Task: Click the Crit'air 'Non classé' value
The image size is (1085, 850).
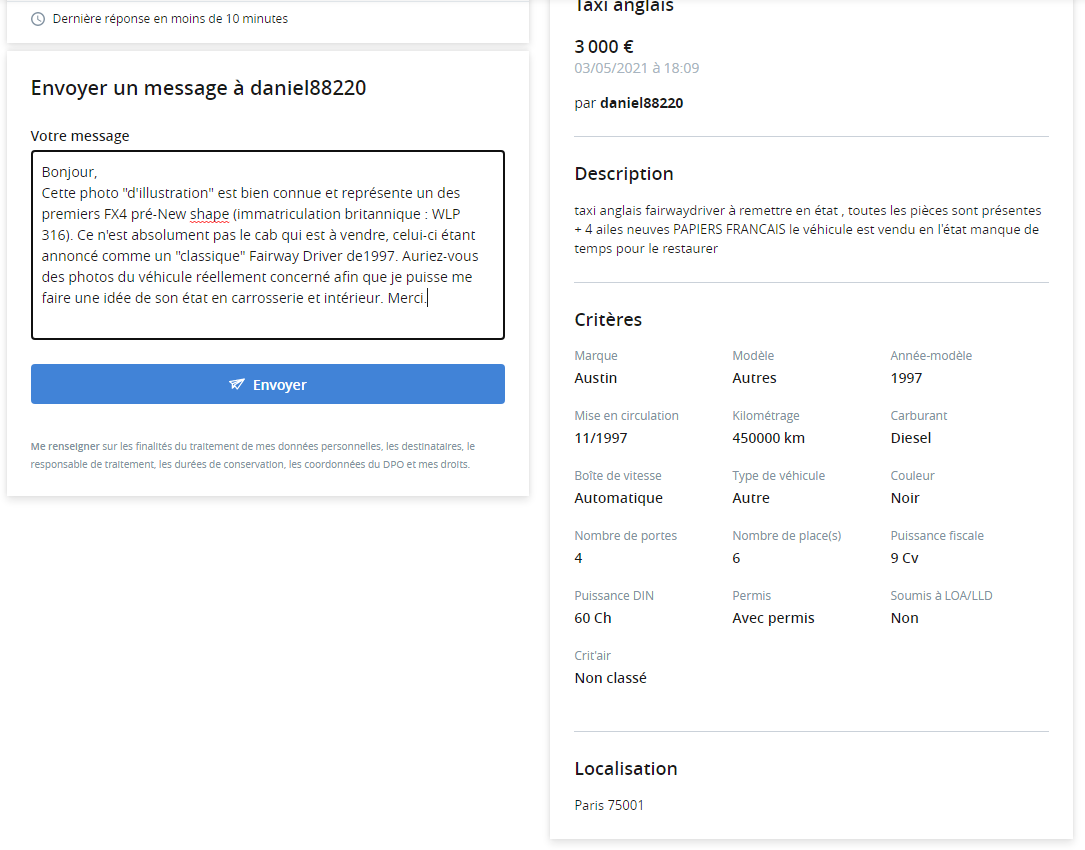Action: 610,678
